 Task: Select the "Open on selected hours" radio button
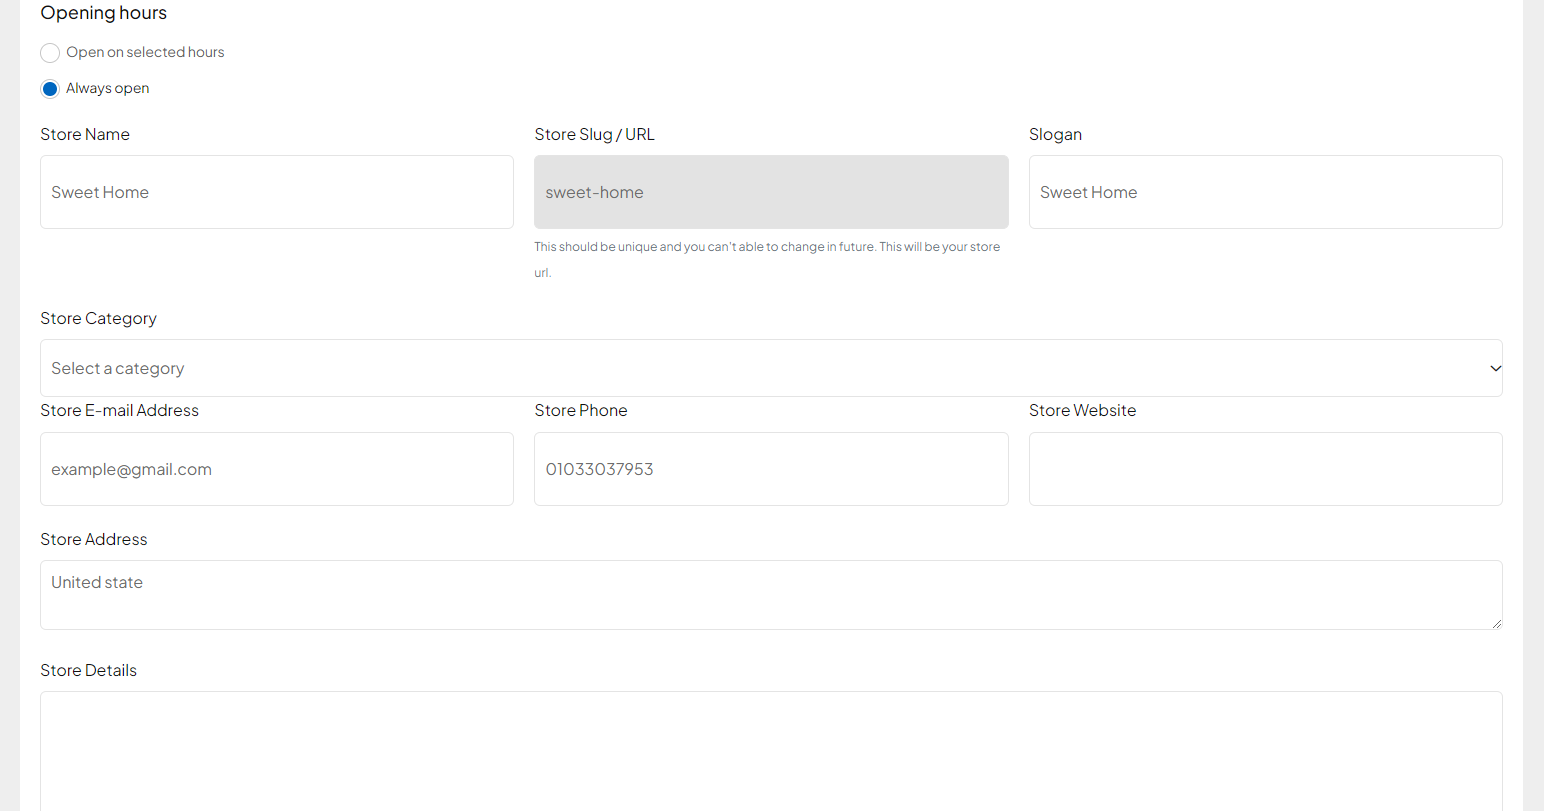pyautogui.click(x=50, y=53)
